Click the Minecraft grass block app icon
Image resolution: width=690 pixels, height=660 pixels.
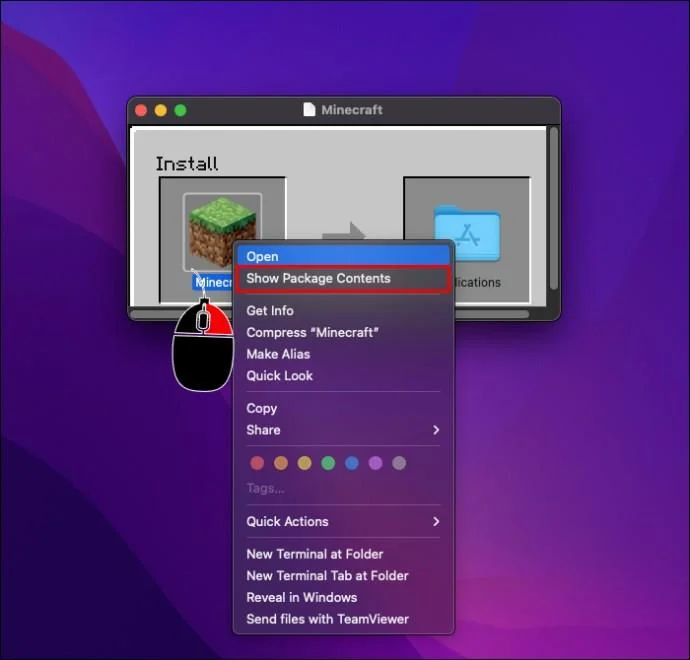coord(223,232)
